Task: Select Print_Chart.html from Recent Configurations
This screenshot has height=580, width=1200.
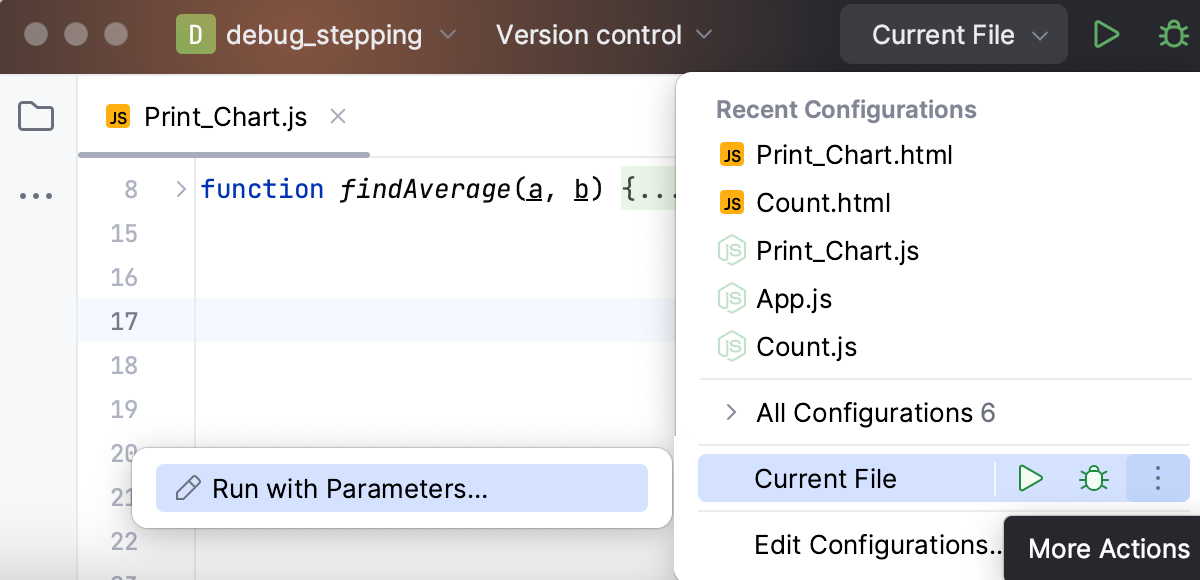Action: tap(854, 155)
